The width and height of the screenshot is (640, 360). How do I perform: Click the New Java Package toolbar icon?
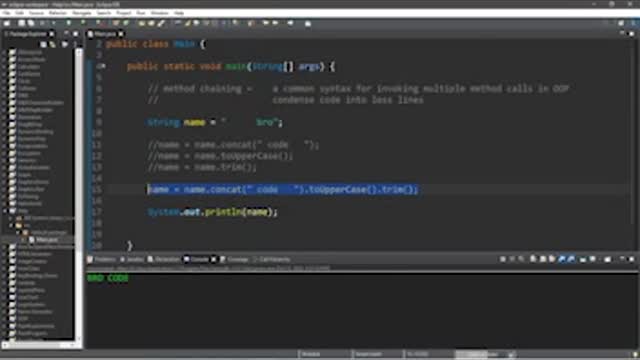[x=116, y=23]
